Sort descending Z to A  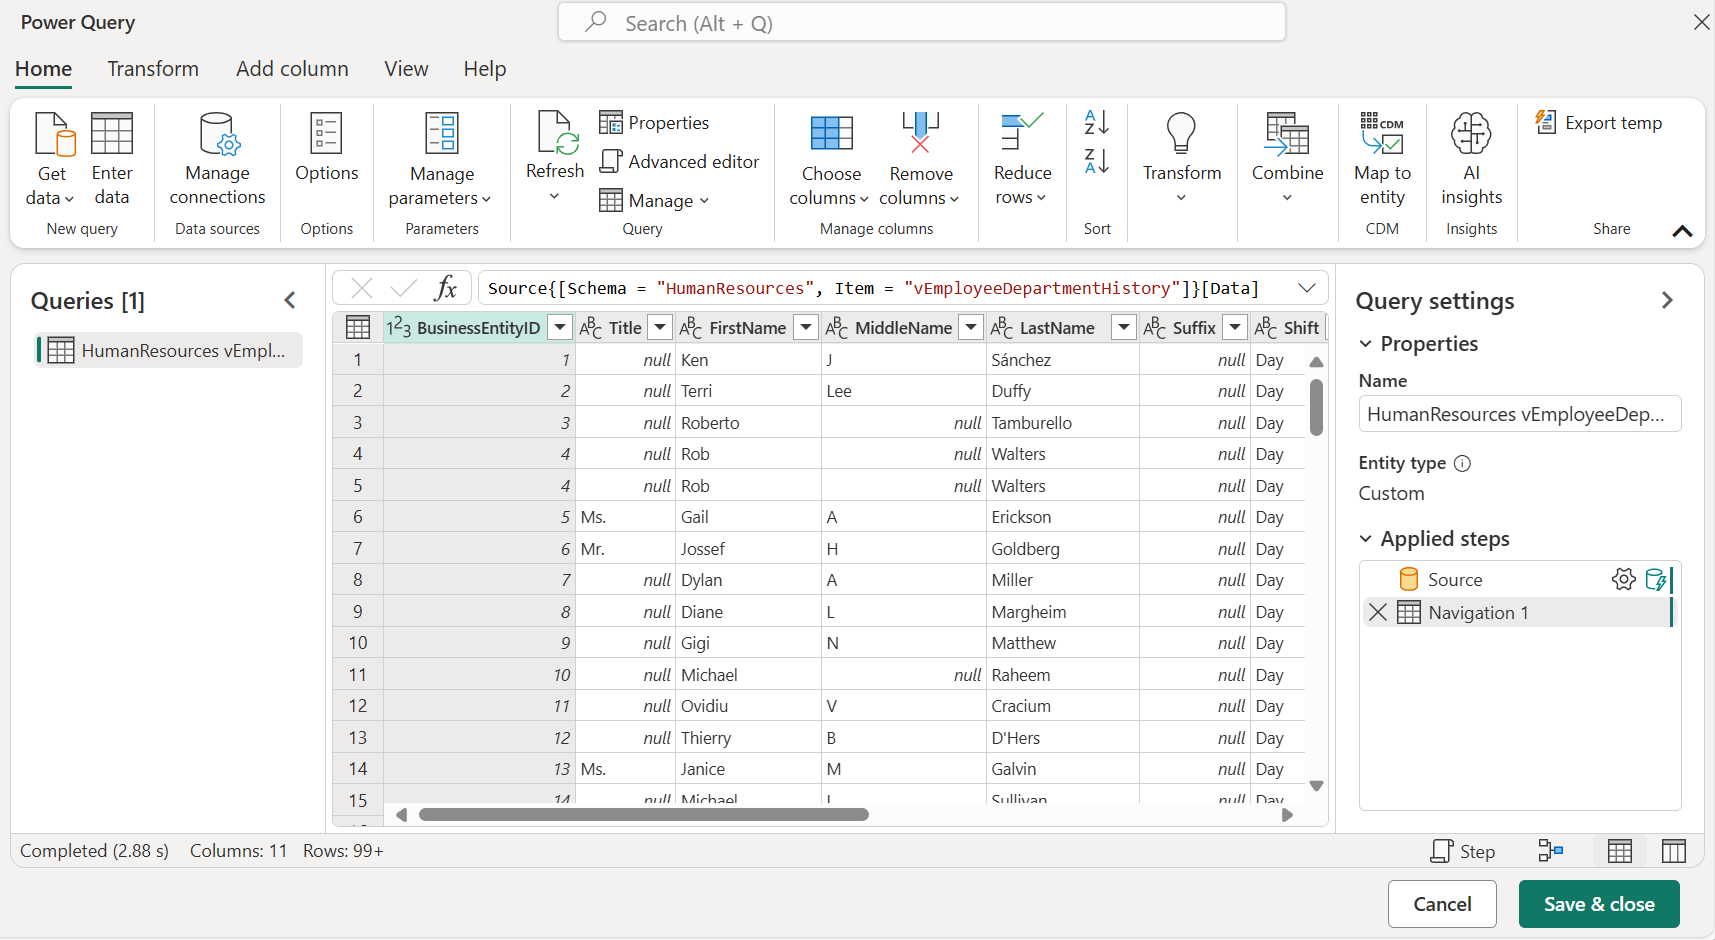[1096, 161]
